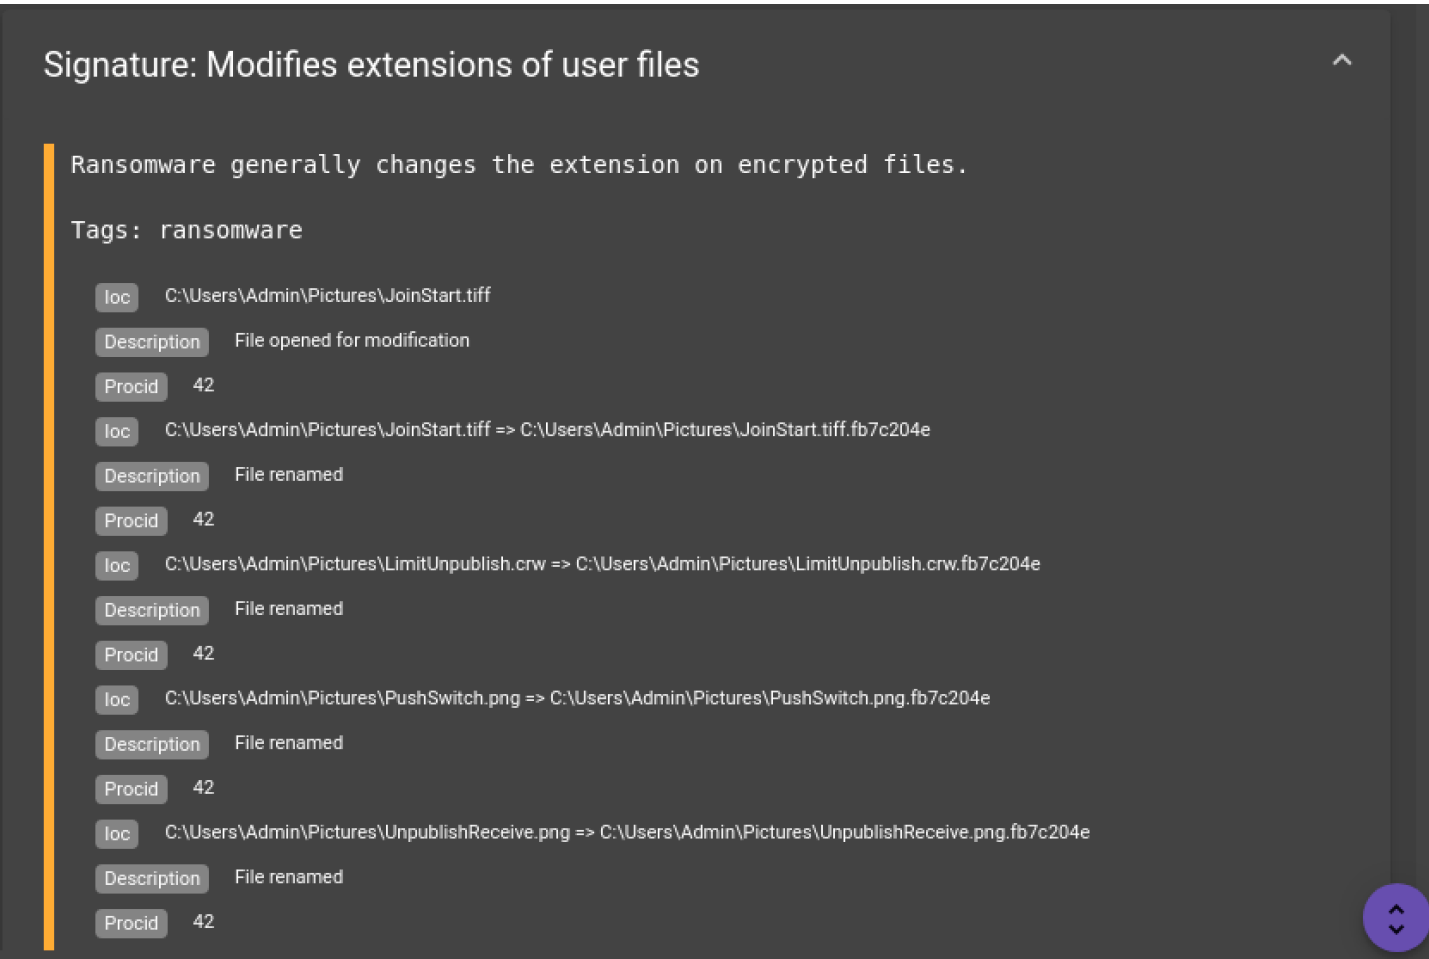Click the Description tag under the LimitUnpublish.crw entry
Viewport: 1429px width, 959px height.
pos(152,610)
